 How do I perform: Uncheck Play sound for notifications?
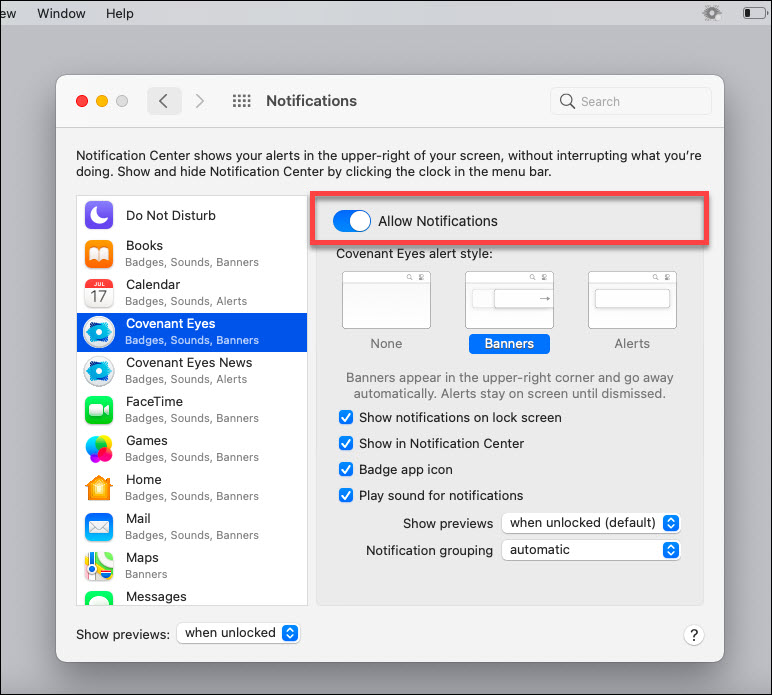pyautogui.click(x=346, y=495)
